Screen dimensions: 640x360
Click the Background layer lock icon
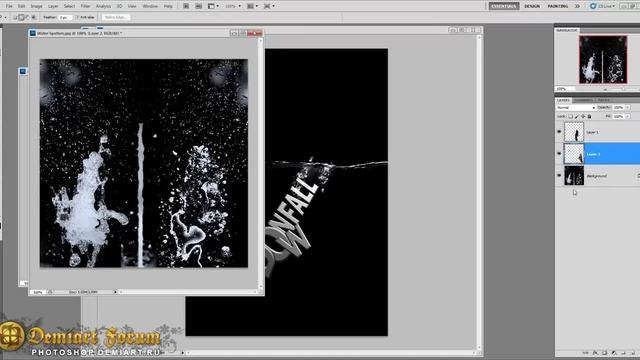pyautogui.click(x=638, y=176)
